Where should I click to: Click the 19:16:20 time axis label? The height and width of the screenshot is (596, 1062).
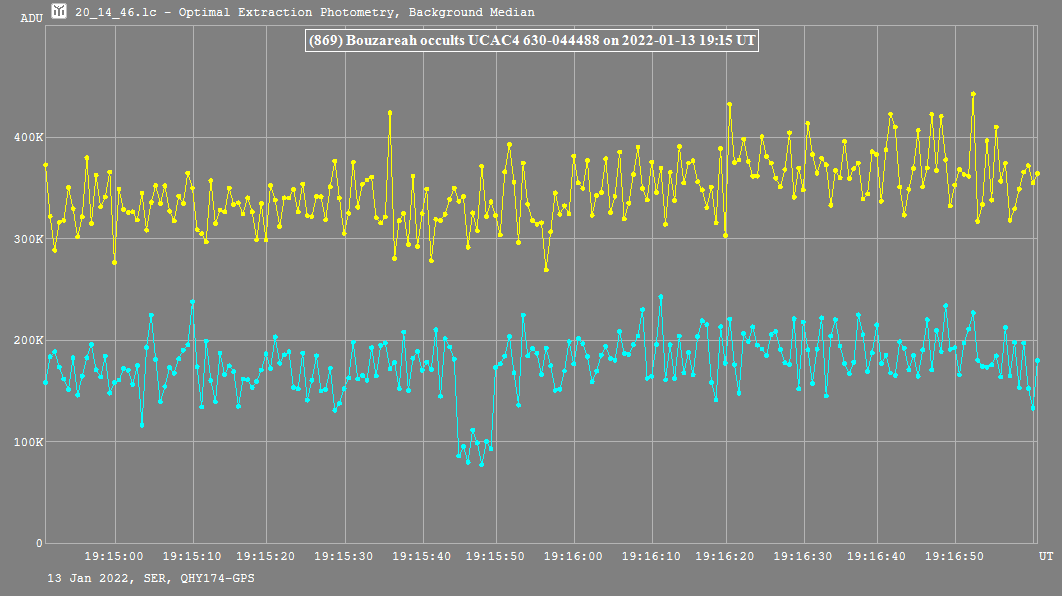click(727, 555)
